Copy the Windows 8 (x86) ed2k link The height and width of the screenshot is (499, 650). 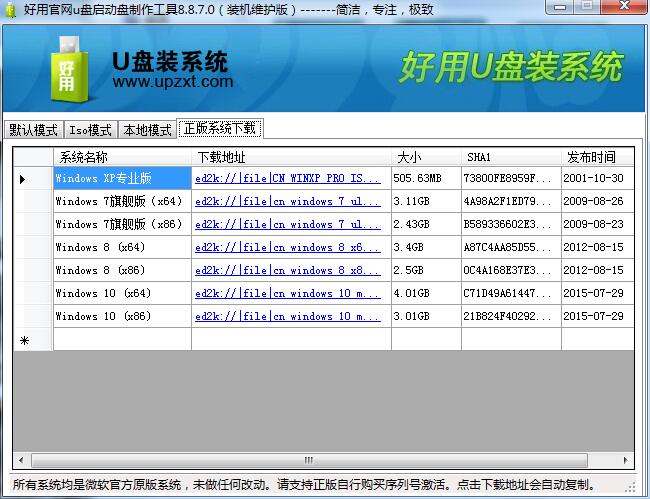288,270
